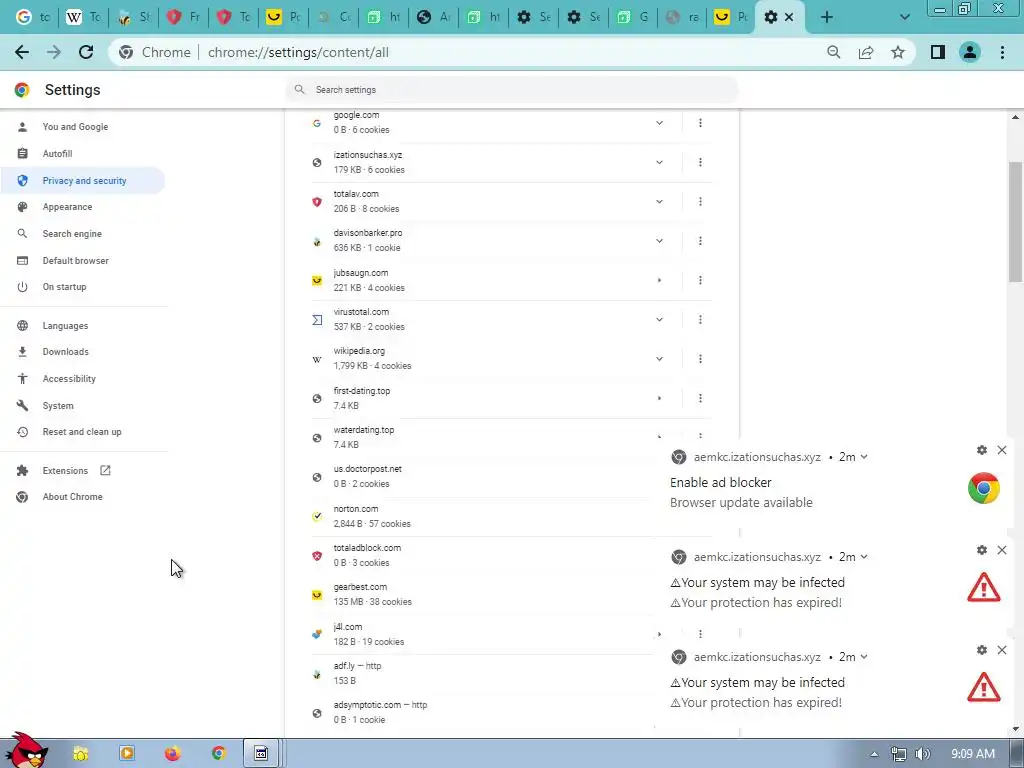1024x768 pixels.
Task: Open more actions for totalav.com
Action: pyautogui.click(x=700, y=201)
